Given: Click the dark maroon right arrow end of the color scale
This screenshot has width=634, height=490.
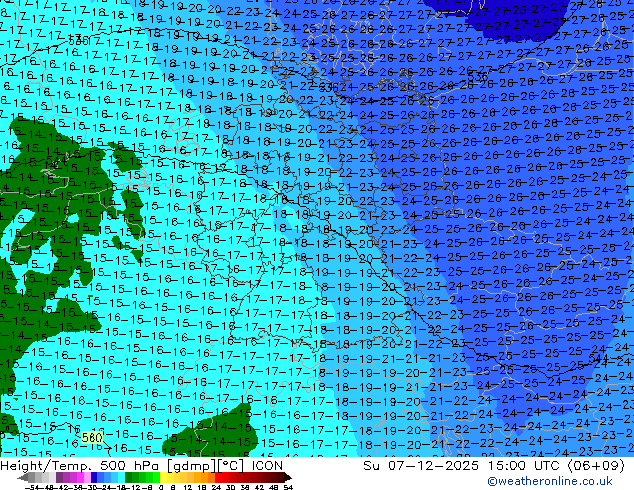Looking at the screenshot, I should [x=287, y=478].
